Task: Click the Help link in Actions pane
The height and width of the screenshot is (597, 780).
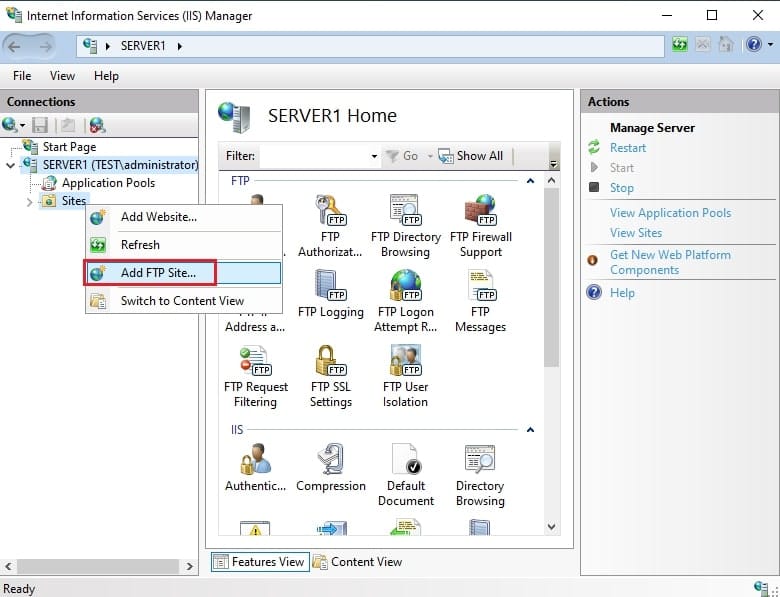Action: point(622,293)
